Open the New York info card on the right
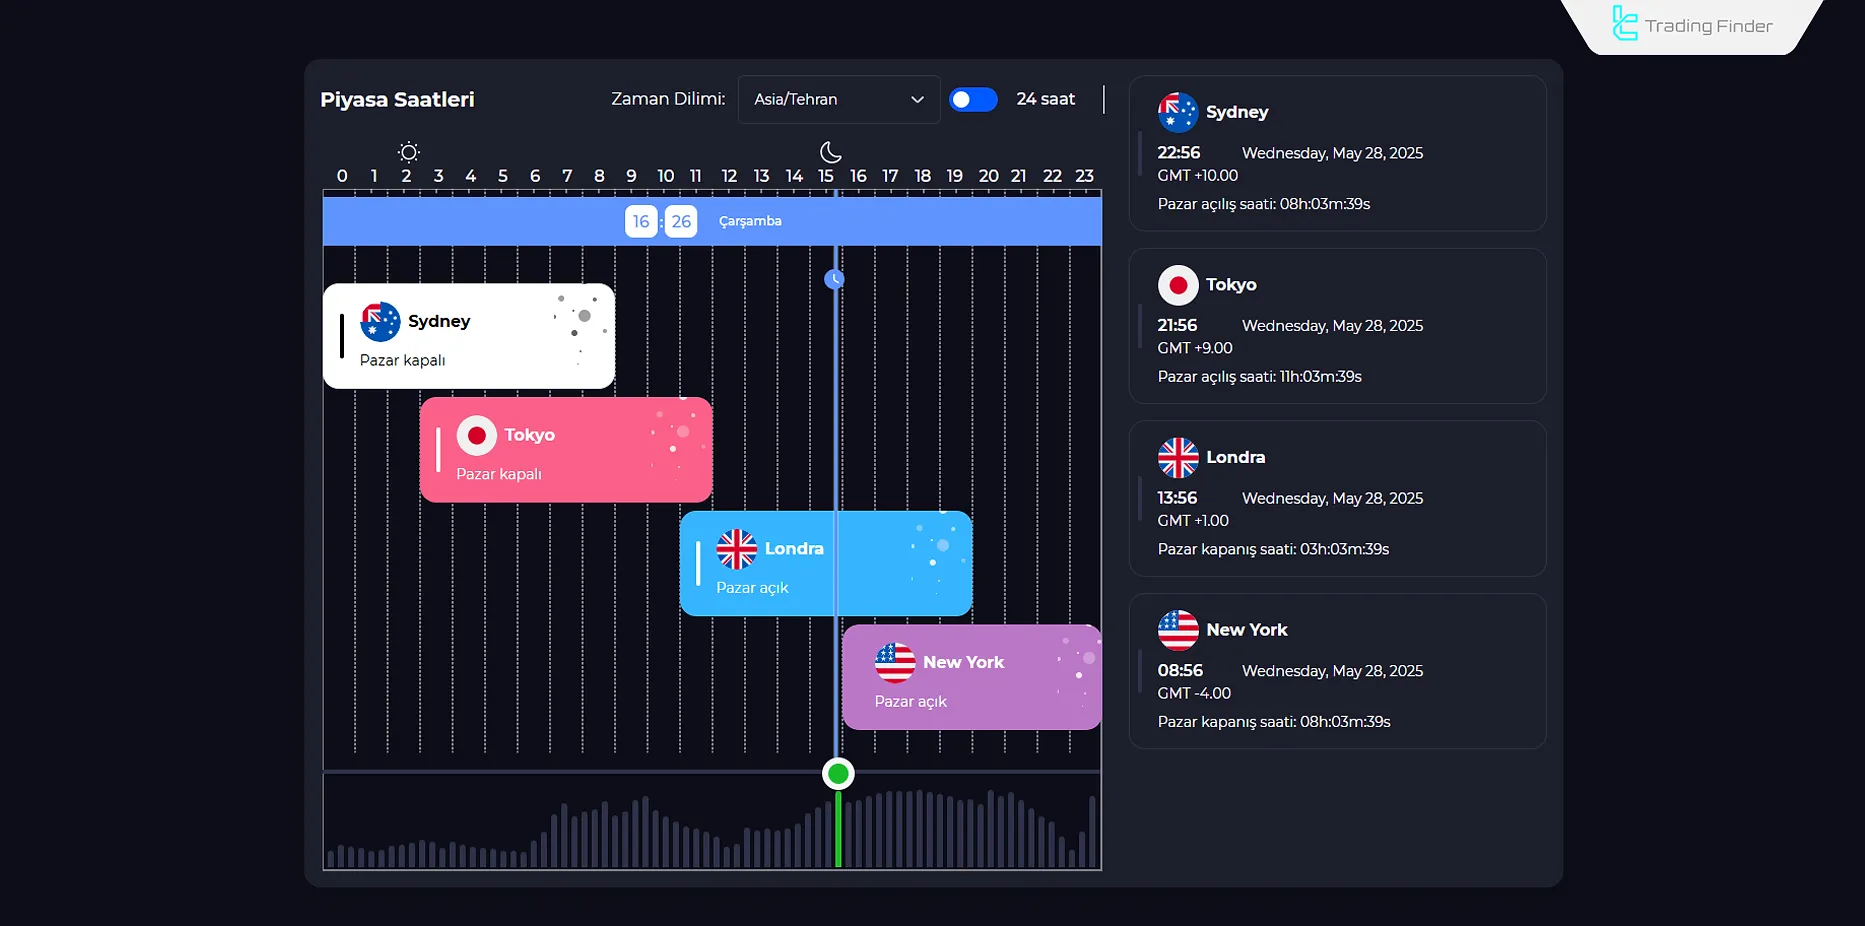The image size is (1865, 926). click(1337, 671)
